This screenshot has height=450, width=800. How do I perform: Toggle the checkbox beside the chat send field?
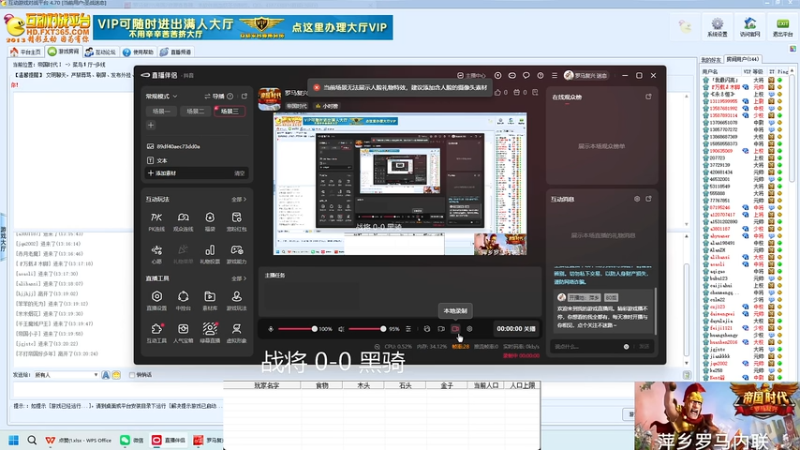coord(132,375)
